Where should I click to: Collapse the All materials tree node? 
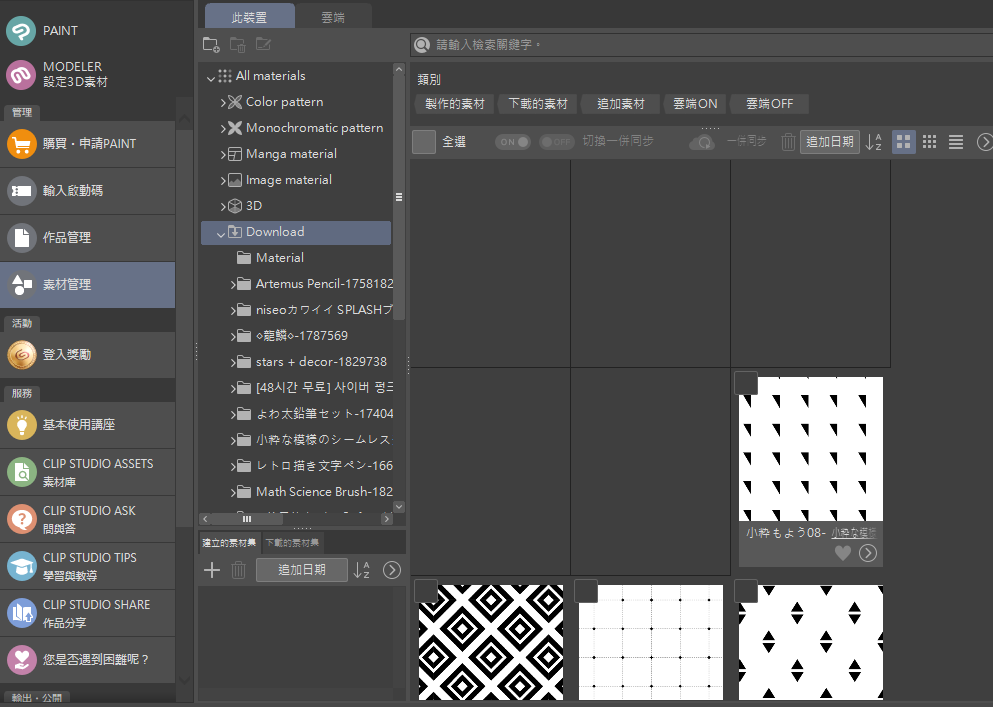click(x=211, y=77)
